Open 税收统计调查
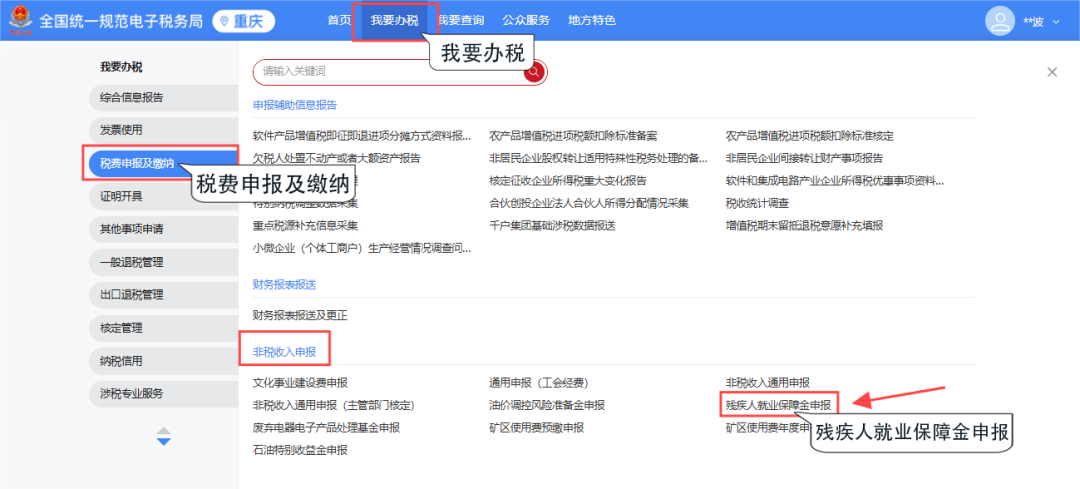 click(757, 203)
